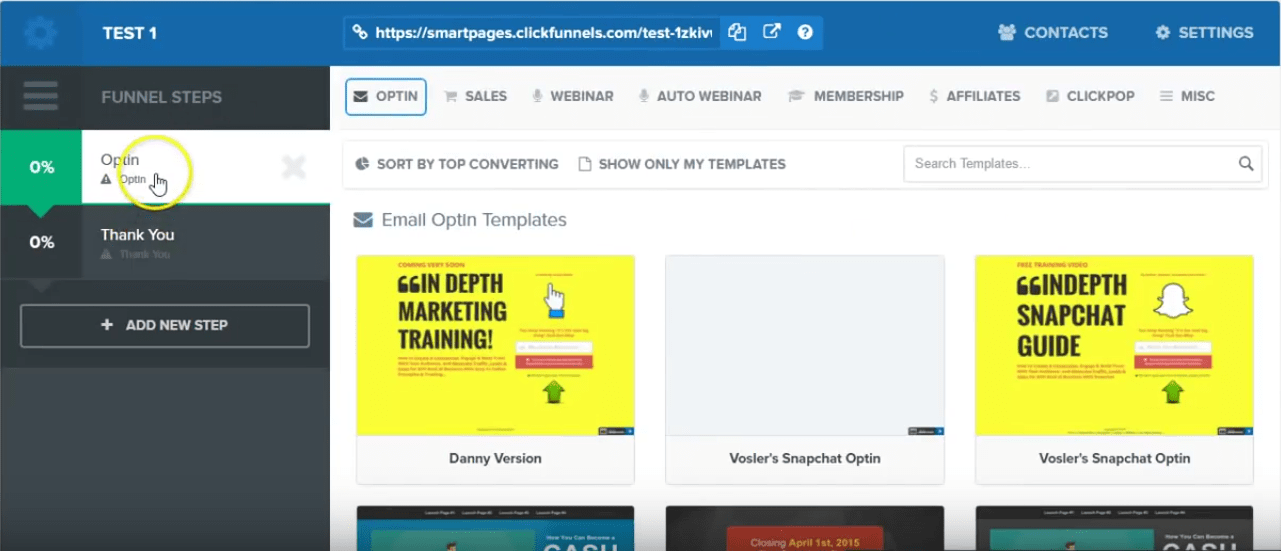Click the 0% badge on Thank You step
Image resolution: width=1281 pixels, height=551 pixels.
(x=41, y=242)
